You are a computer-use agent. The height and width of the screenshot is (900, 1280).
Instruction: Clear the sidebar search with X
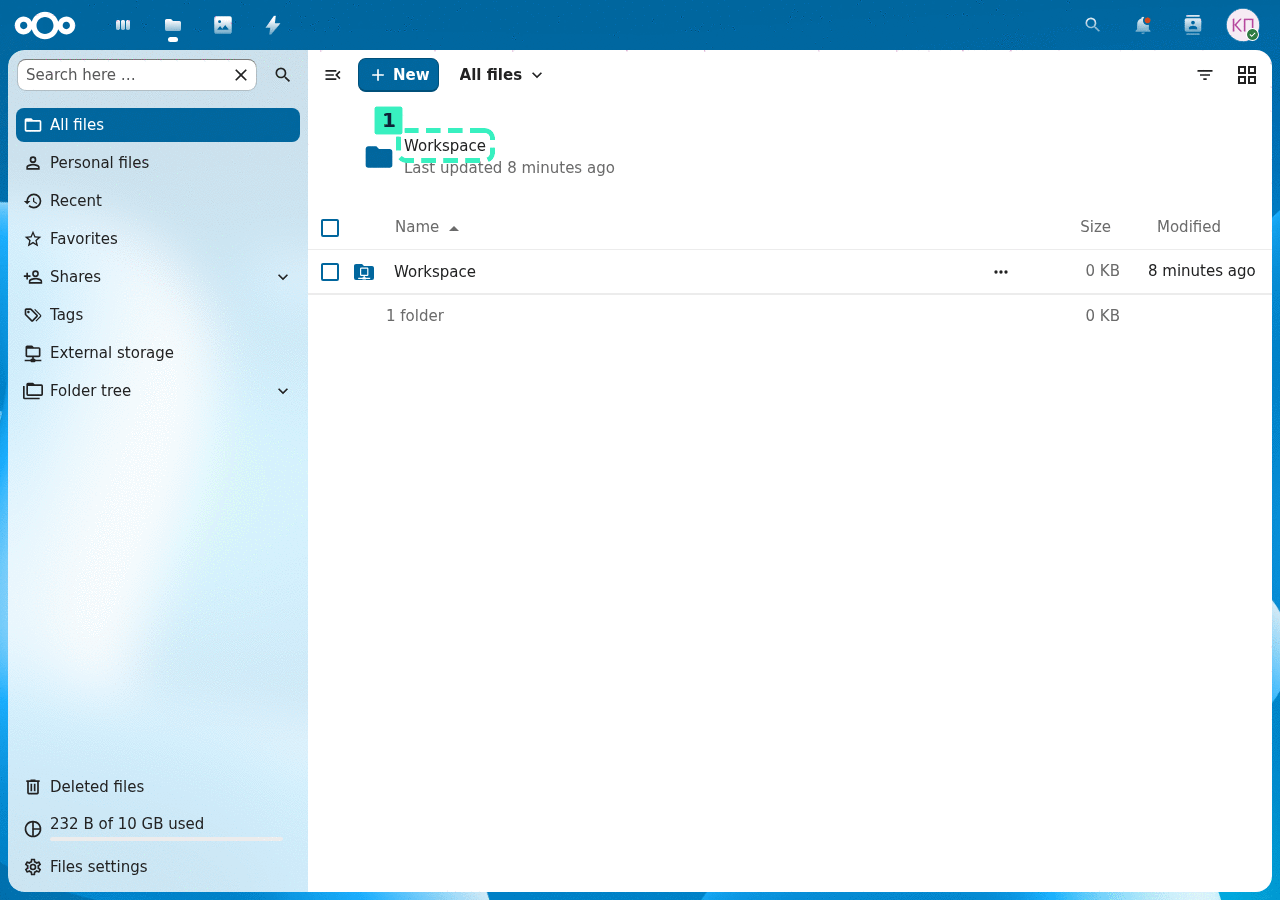point(241,75)
